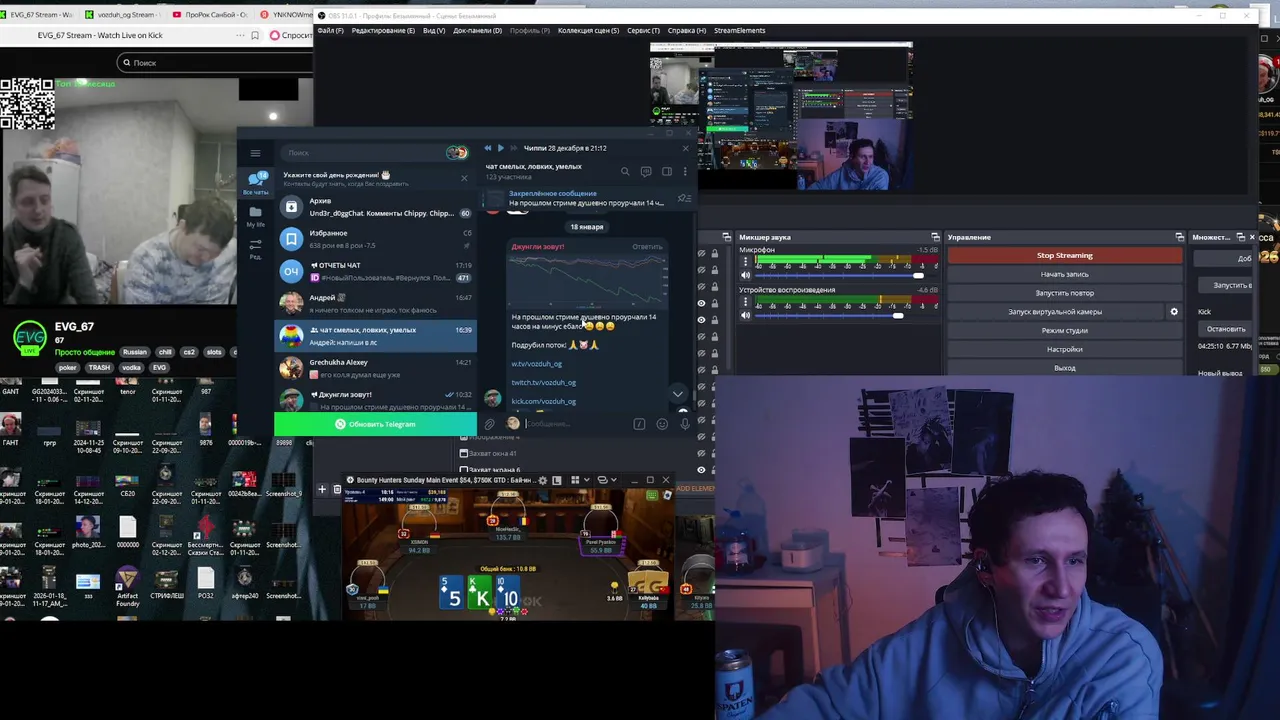The width and height of the screenshot is (1280, 720).
Task: Toggle lock on first OBS source row
Action: point(714,253)
